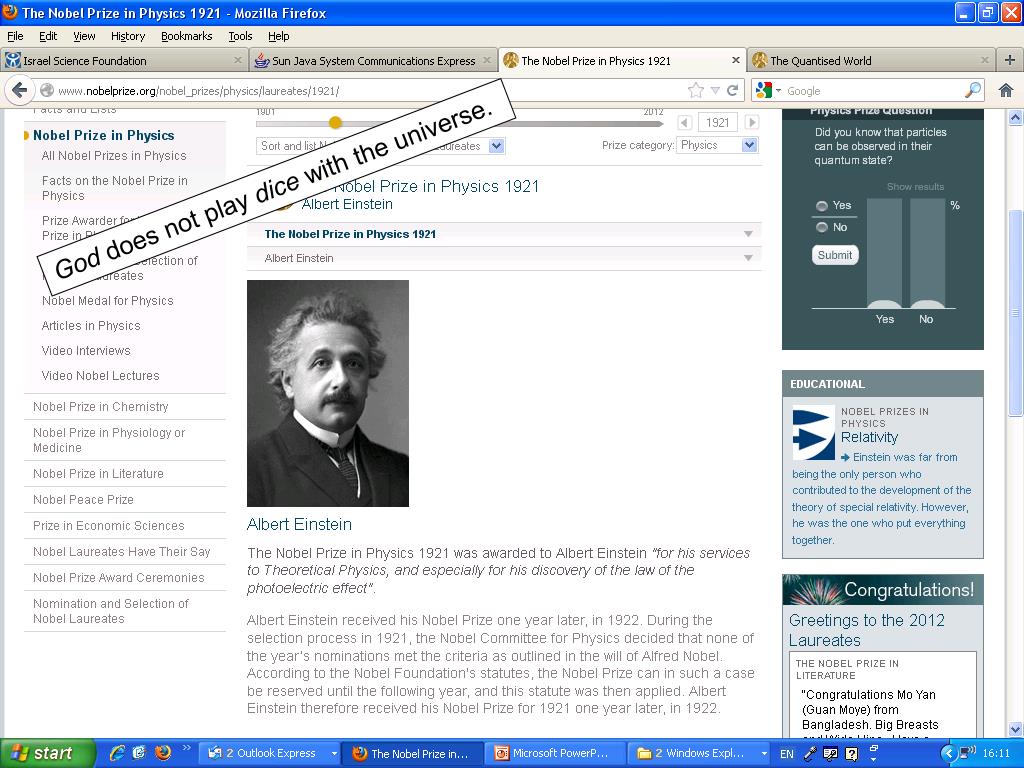Go to next year with right arrow
This screenshot has width=1024, height=768.
tap(752, 122)
